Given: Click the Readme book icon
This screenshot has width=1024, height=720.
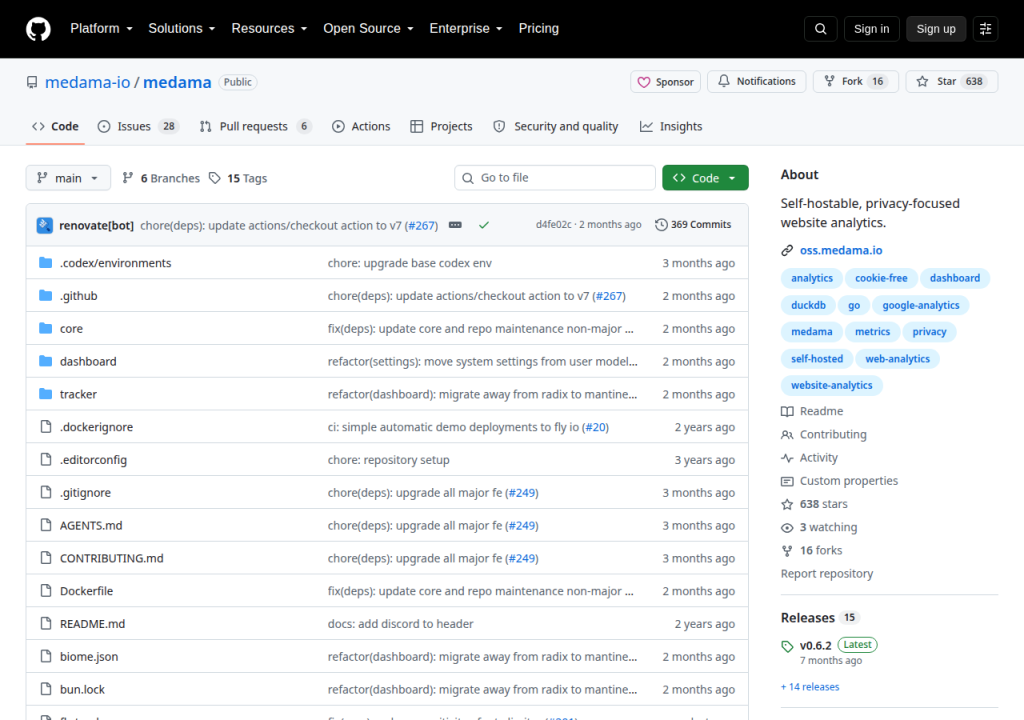Looking at the screenshot, I should pos(787,411).
